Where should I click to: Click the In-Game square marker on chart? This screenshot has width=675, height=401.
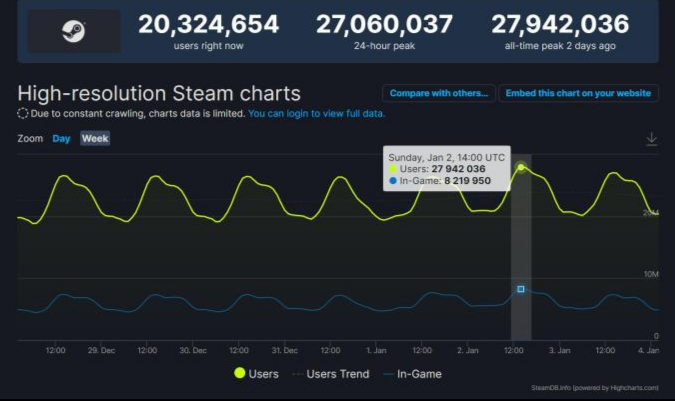[x=521, y=289]
